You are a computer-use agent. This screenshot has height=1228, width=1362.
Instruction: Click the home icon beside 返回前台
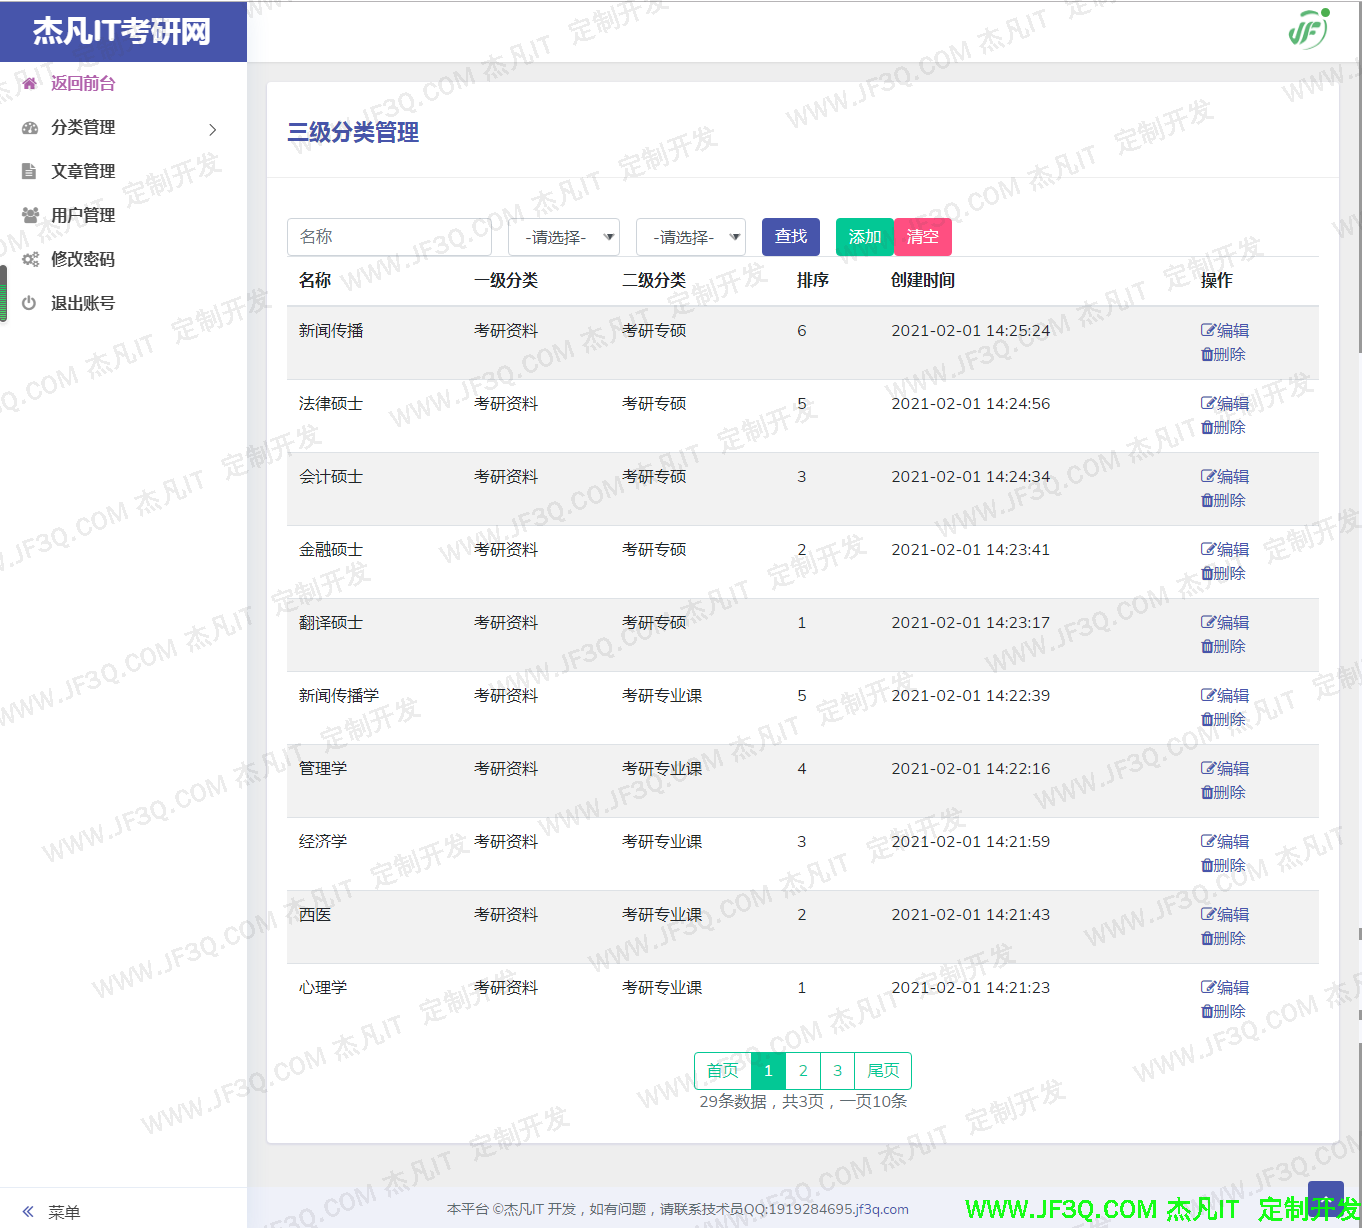(29, 84)
